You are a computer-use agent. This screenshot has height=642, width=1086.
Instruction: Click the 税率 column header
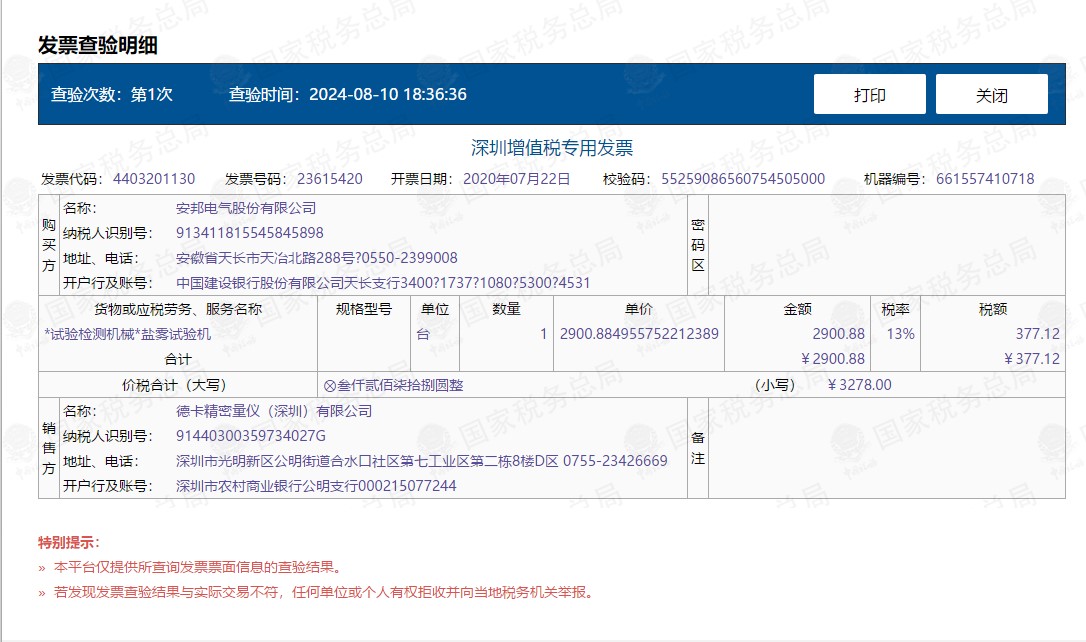(x=895, y=309)
